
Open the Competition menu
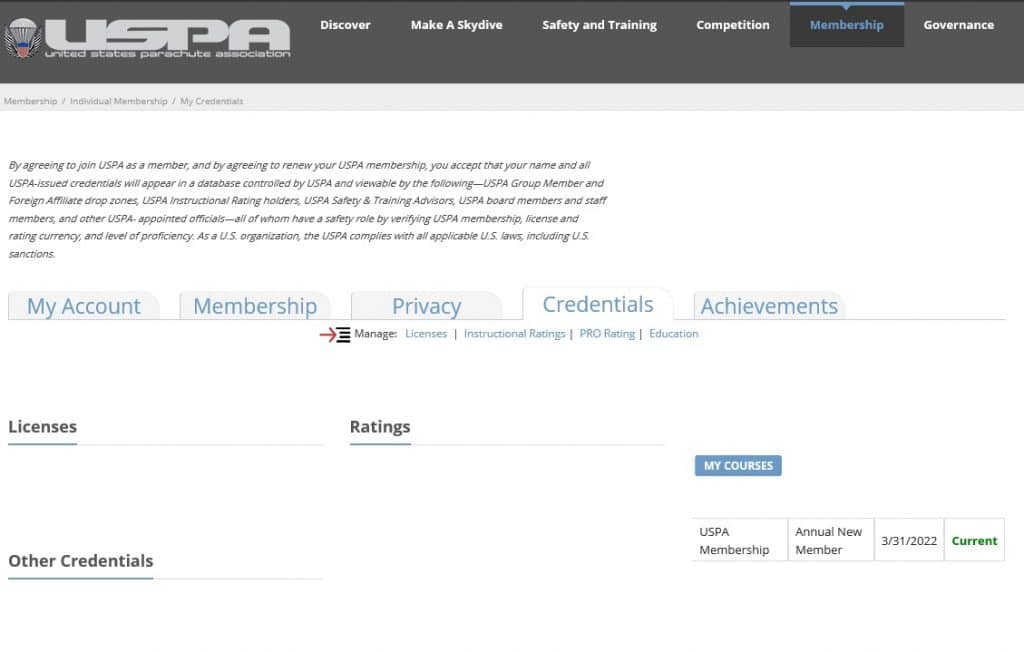pyautogui.click(x=733, y=25)
